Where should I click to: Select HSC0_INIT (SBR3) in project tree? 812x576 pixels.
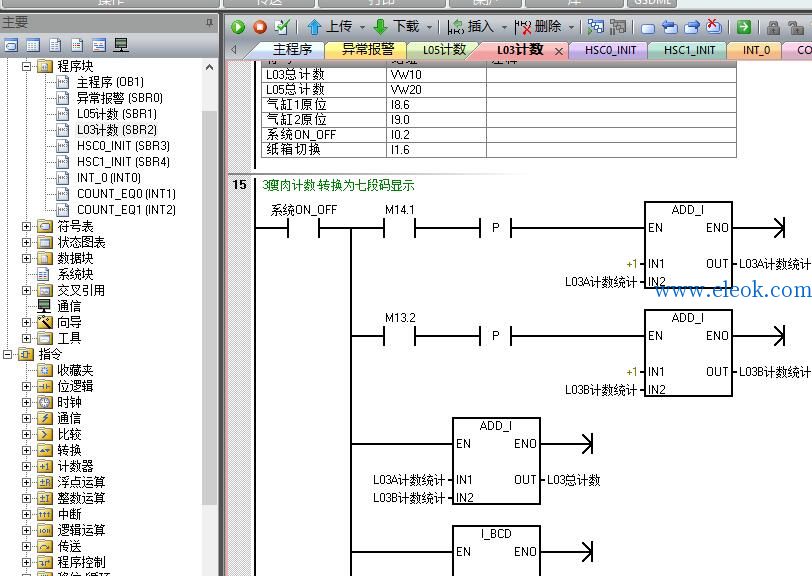[x=123, y=146]
